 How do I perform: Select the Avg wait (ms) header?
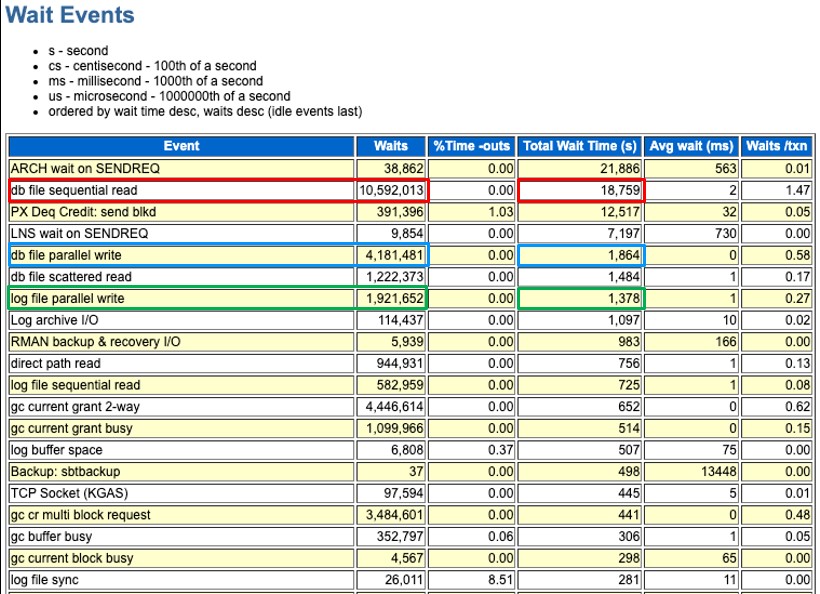coord(691,146)
